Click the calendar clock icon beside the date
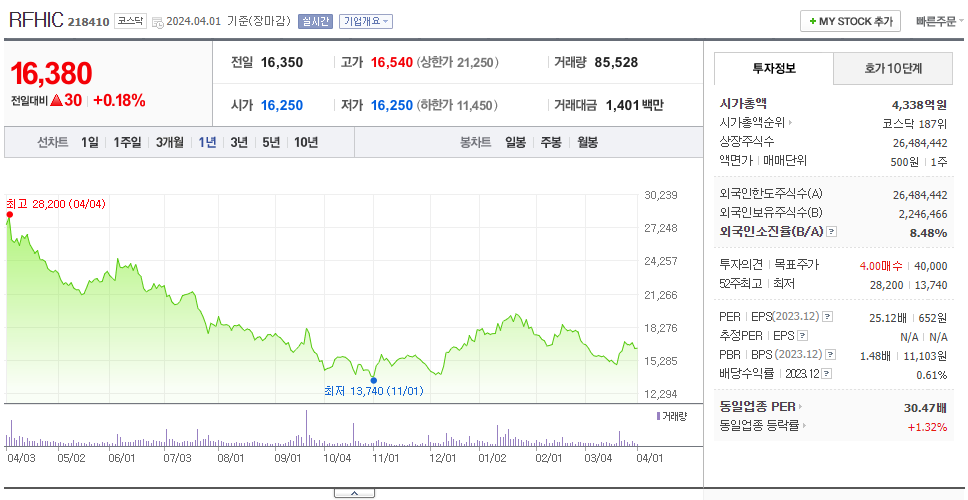The width and height of the screenshot is (968, 500). 157,22
